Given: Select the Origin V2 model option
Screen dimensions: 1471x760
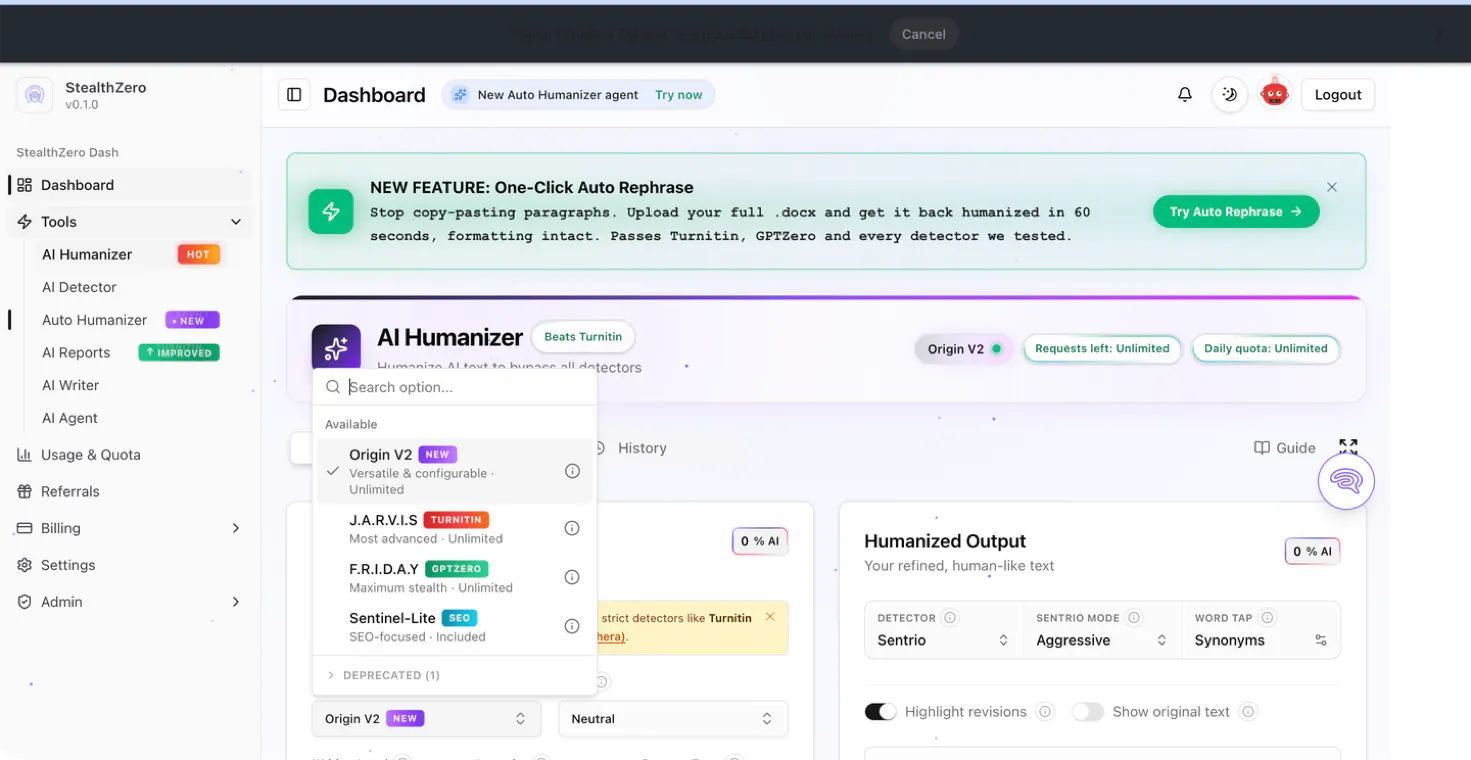Looking at the screenshot, I should (455, 471).
